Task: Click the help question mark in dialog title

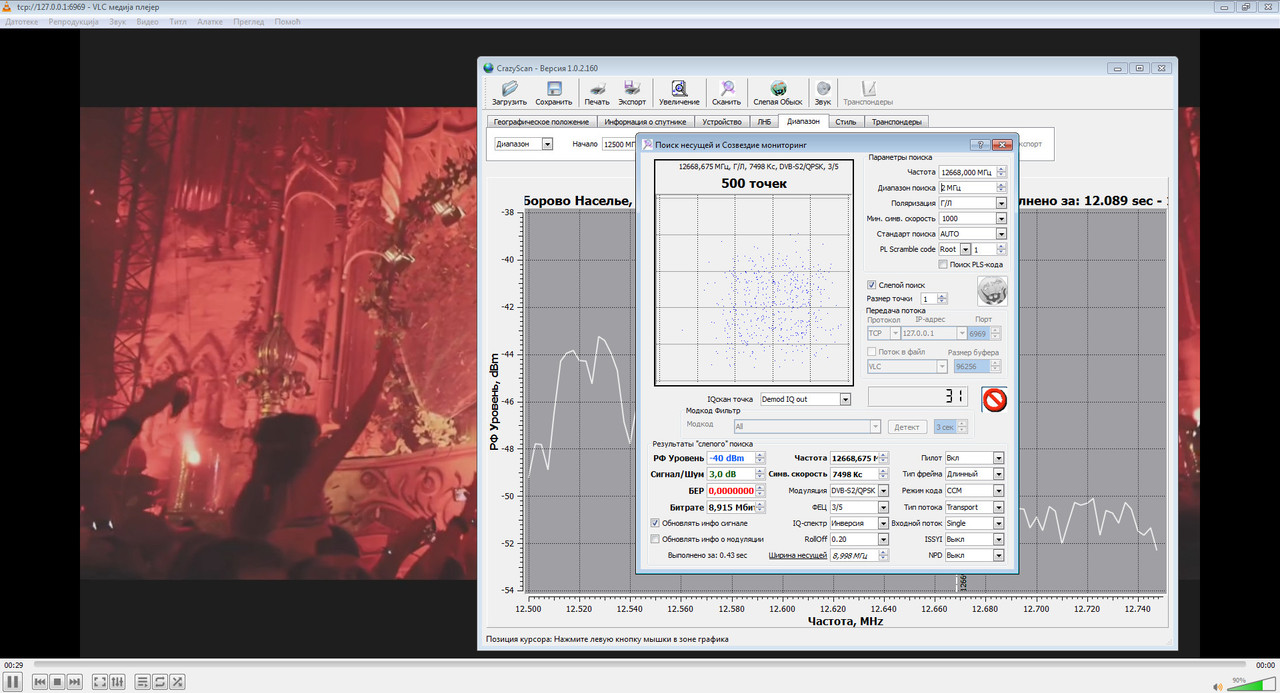Action: [981, 145]
